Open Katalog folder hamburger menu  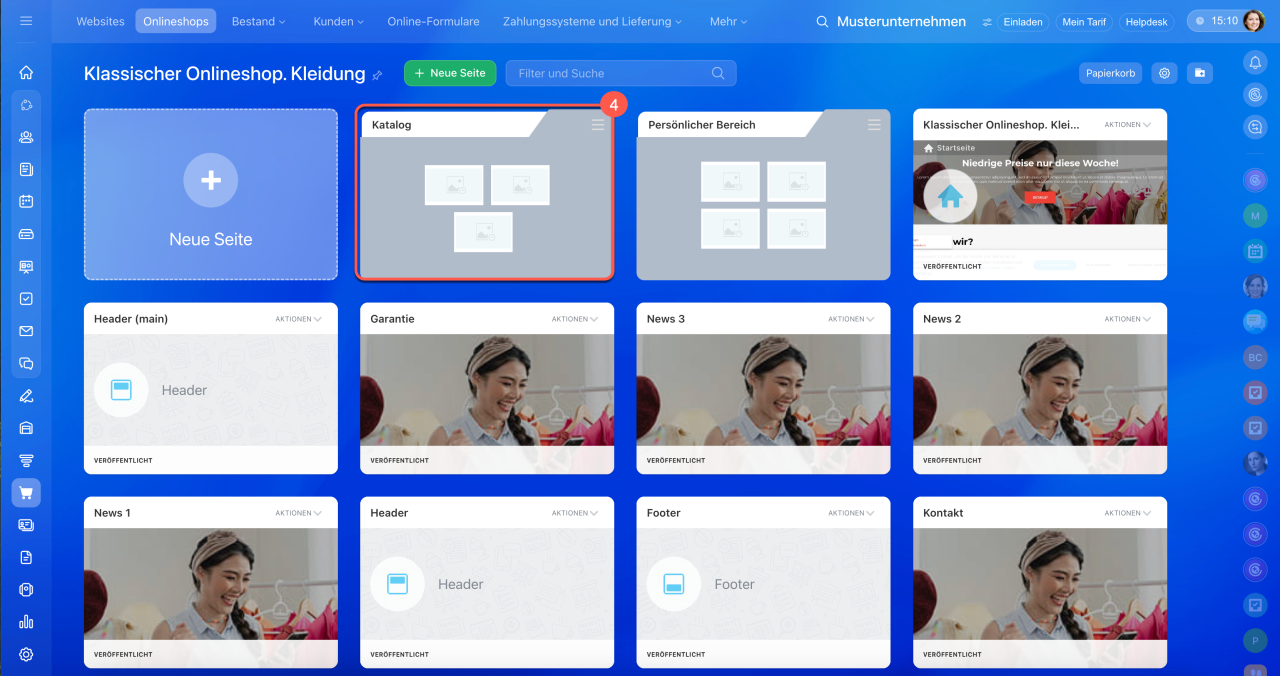click(x=598, y=124)
